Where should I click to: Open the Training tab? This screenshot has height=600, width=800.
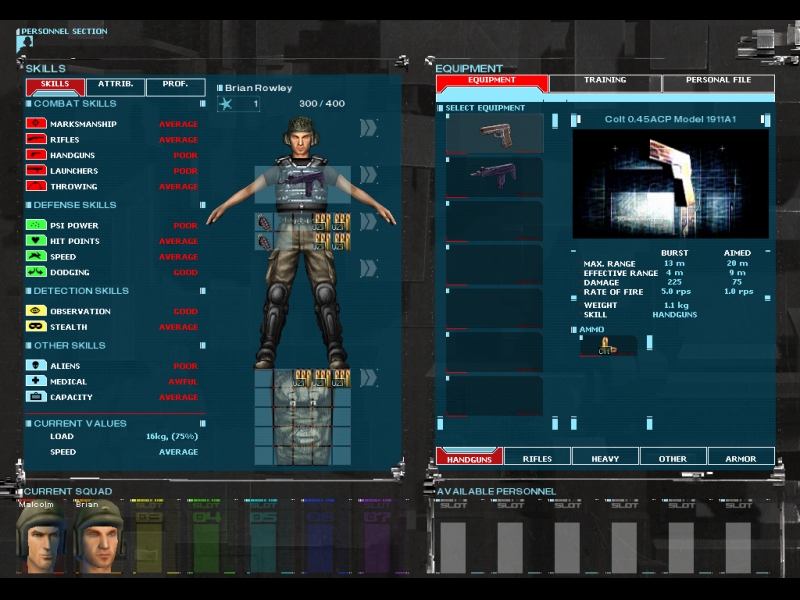(x=605, y=81)
